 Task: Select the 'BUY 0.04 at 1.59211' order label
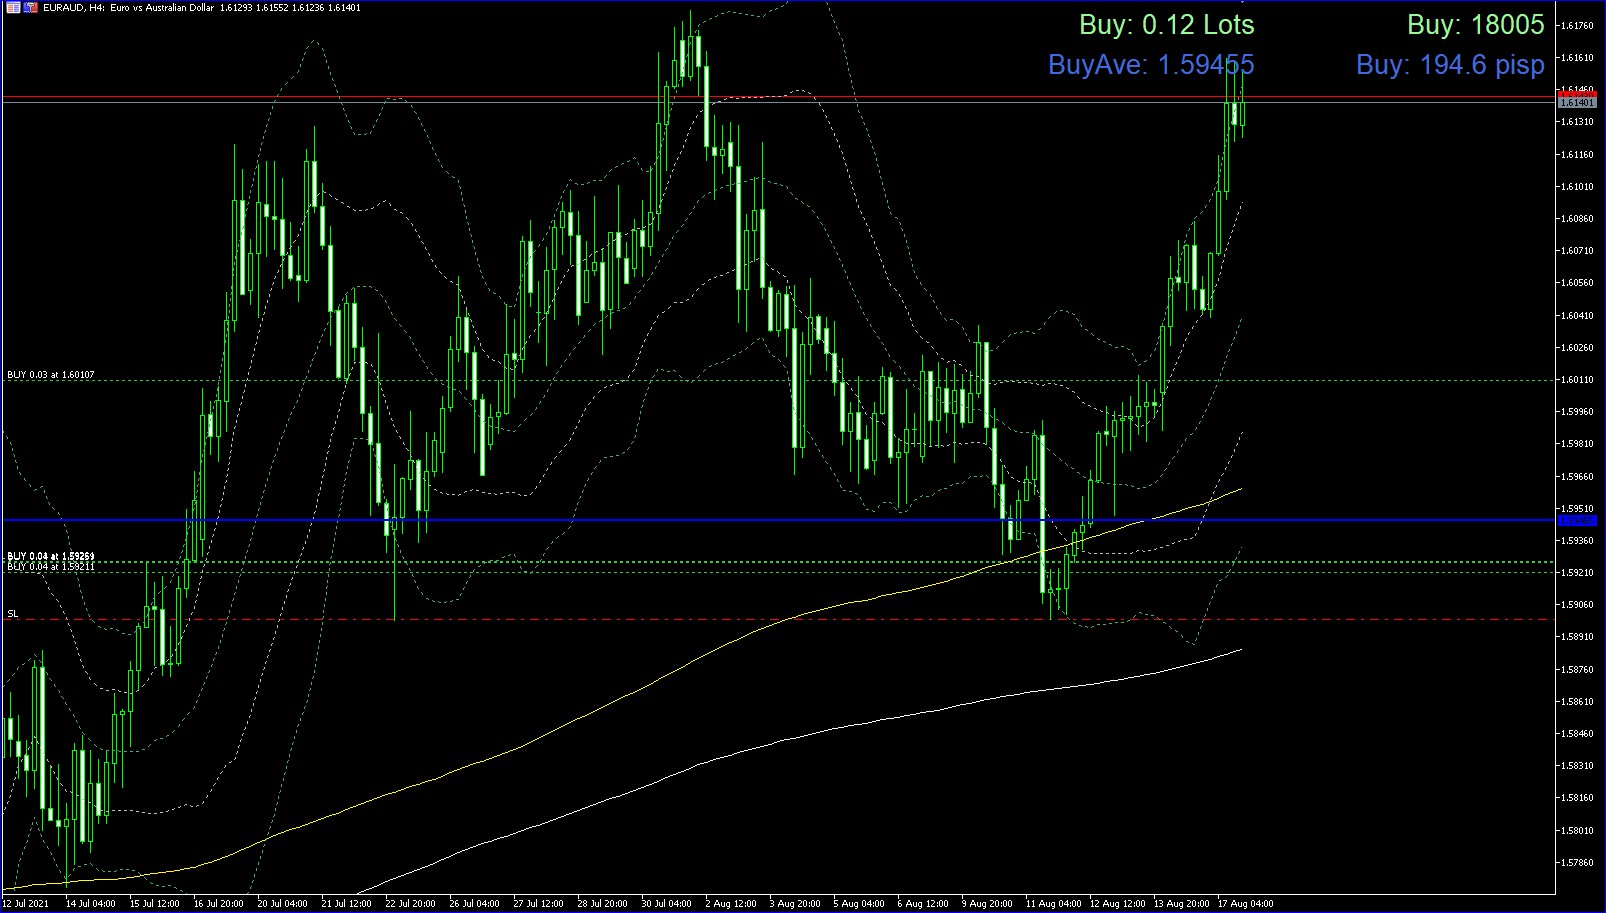(x=51, y=567)
